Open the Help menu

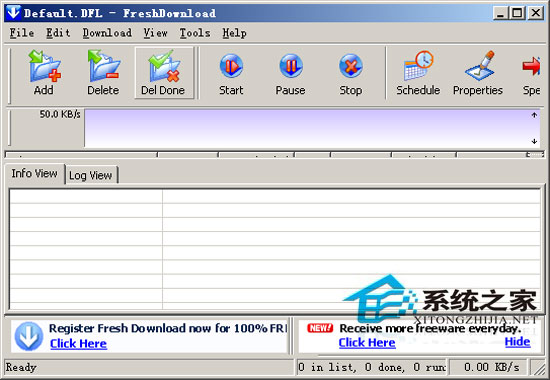(234, 33)
